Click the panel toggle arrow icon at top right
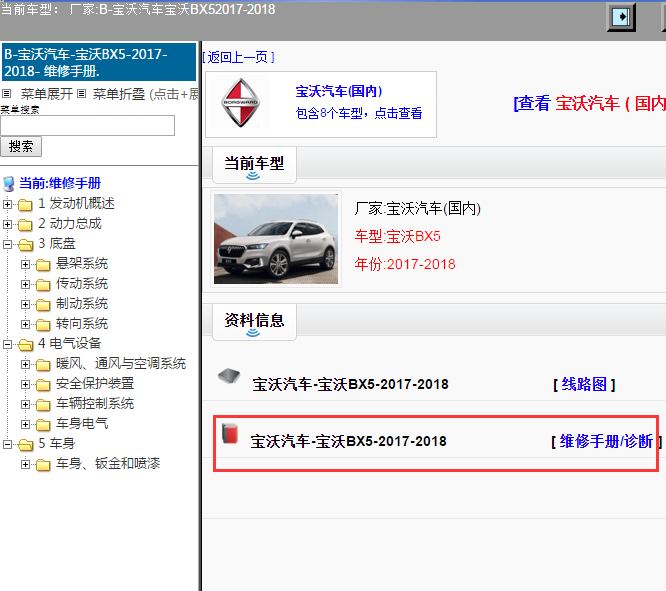 (x=621, y=17)
